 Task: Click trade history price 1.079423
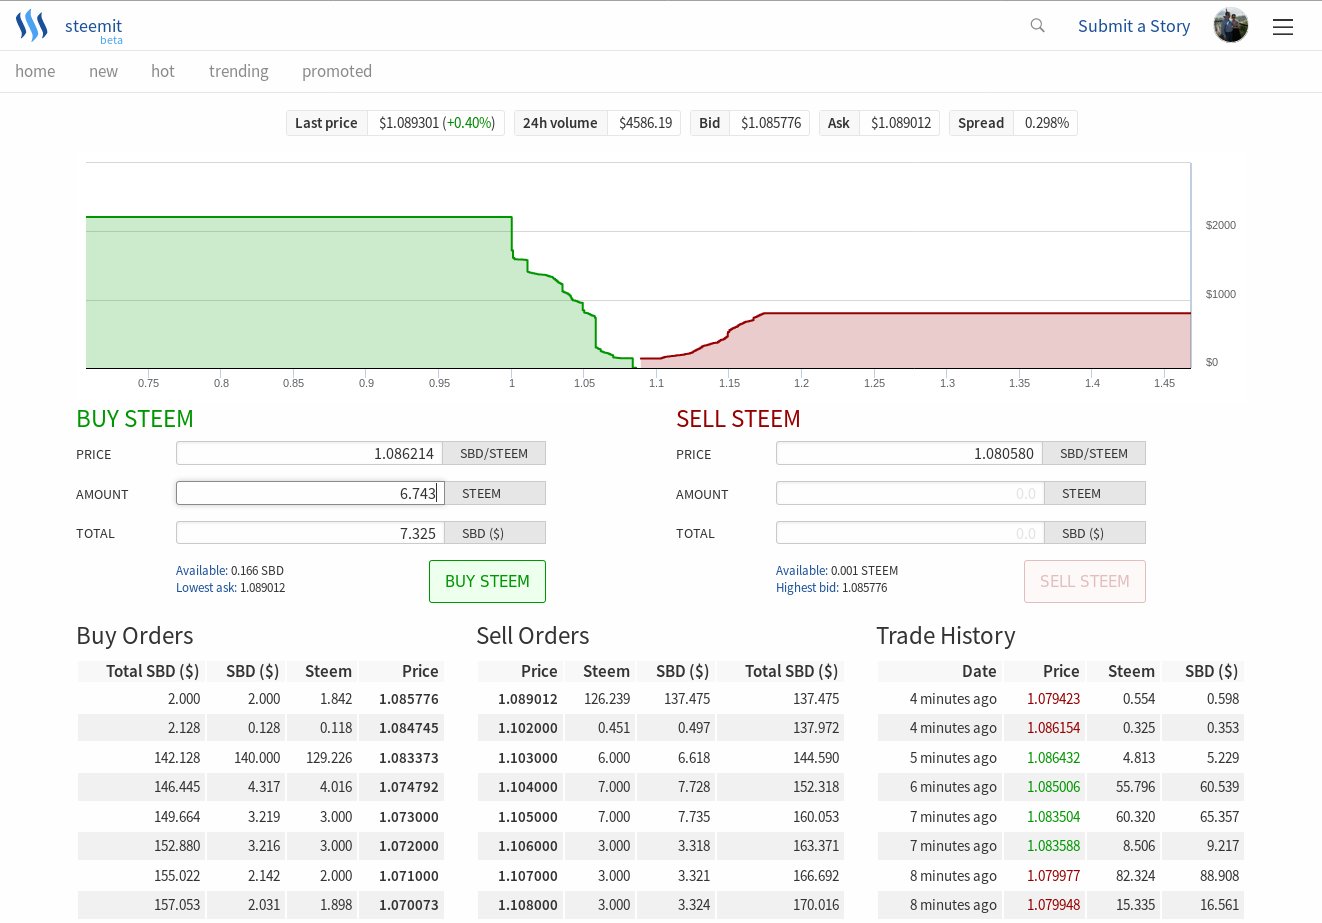(x=1053, y=699)
